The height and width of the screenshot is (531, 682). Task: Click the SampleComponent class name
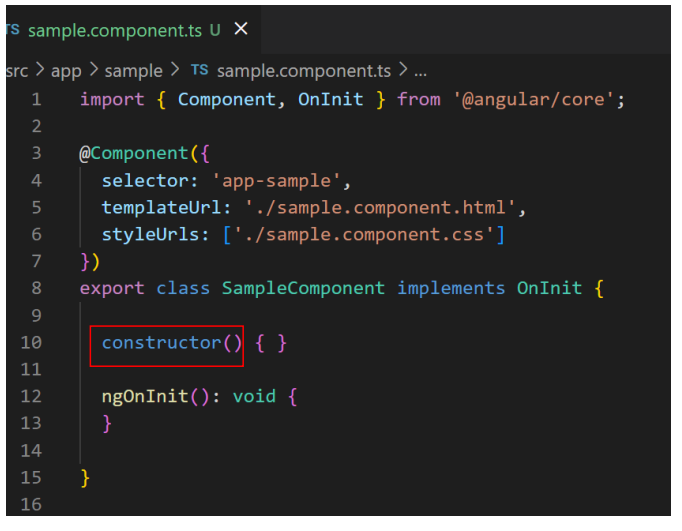[x=303, y=288]
